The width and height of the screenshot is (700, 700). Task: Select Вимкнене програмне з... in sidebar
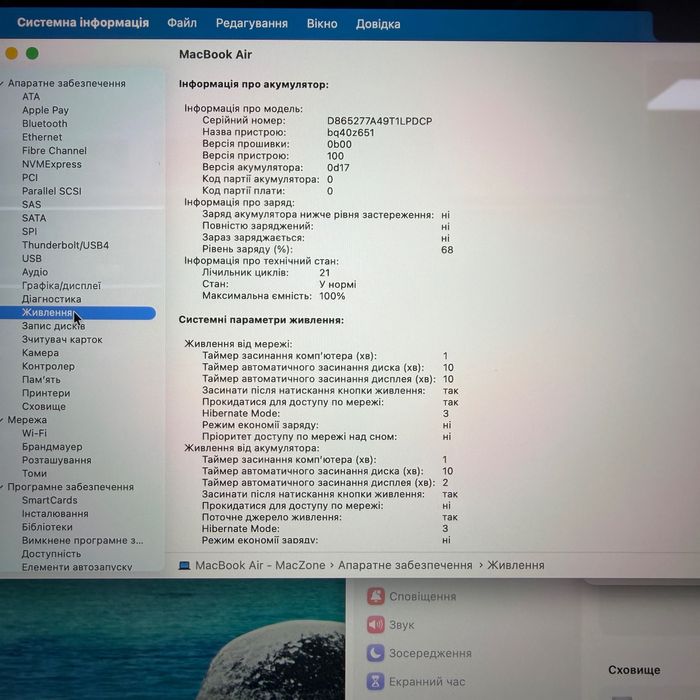pos(83,541)
